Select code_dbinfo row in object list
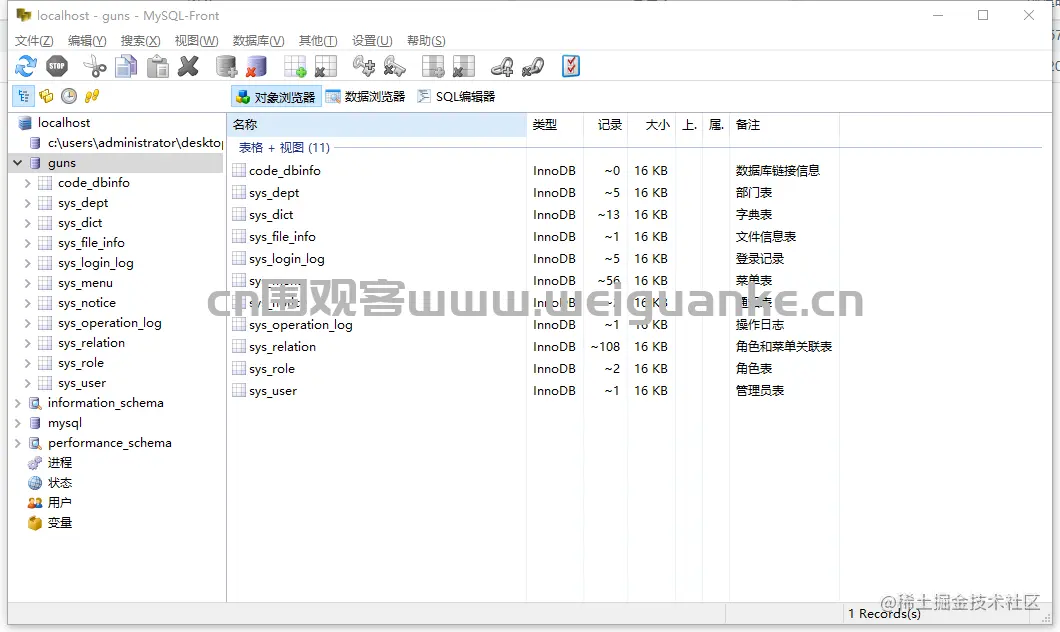The width and height of the screenshot is (1060, 632). tap(285, 171)
